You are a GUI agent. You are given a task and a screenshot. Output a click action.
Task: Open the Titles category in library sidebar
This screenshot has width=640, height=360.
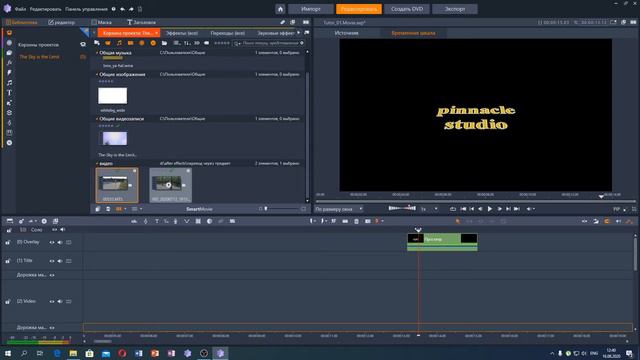9,93
